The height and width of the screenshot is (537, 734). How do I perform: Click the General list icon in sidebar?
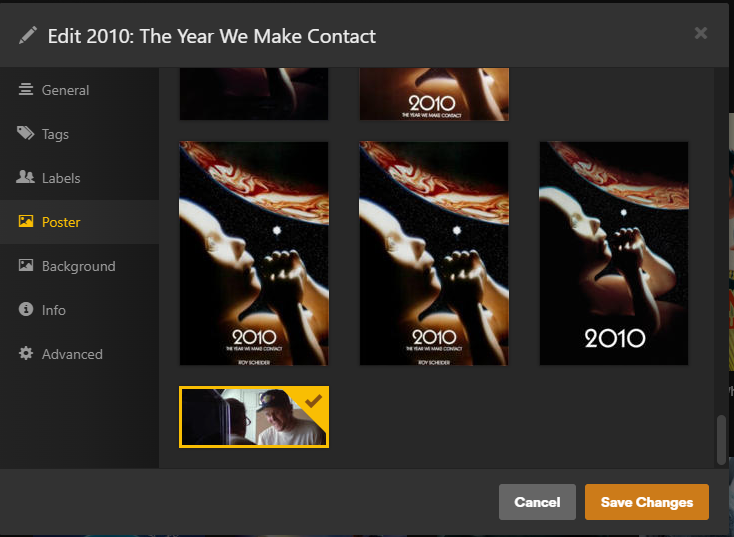[x=26, y=89]
